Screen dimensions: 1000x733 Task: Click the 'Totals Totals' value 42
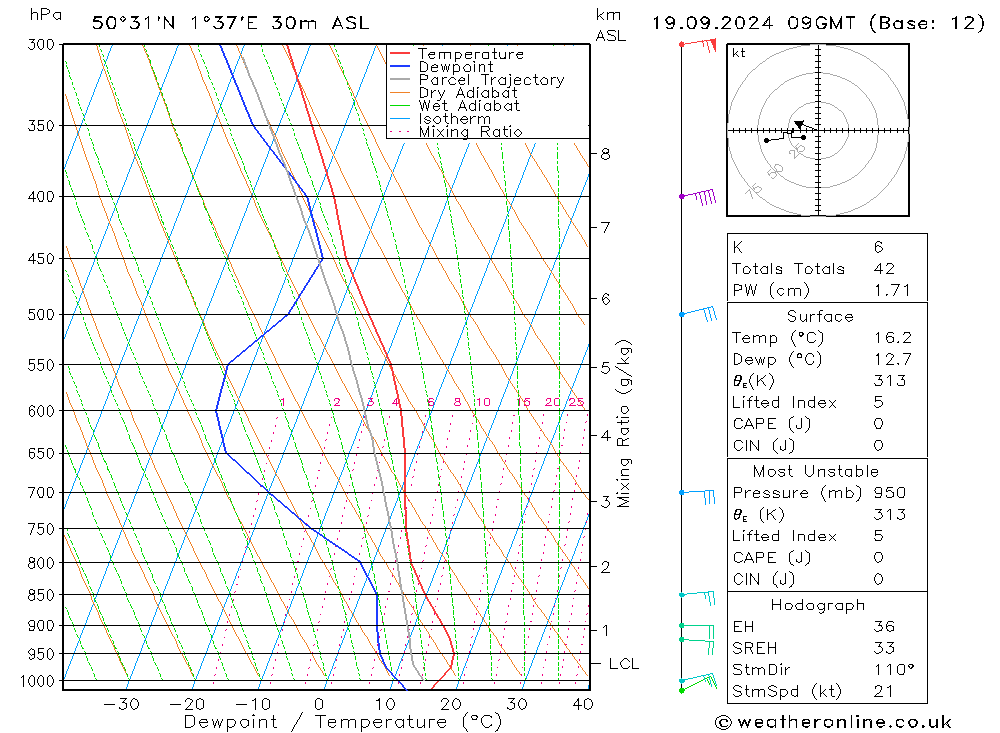click(x=884, y=269)
